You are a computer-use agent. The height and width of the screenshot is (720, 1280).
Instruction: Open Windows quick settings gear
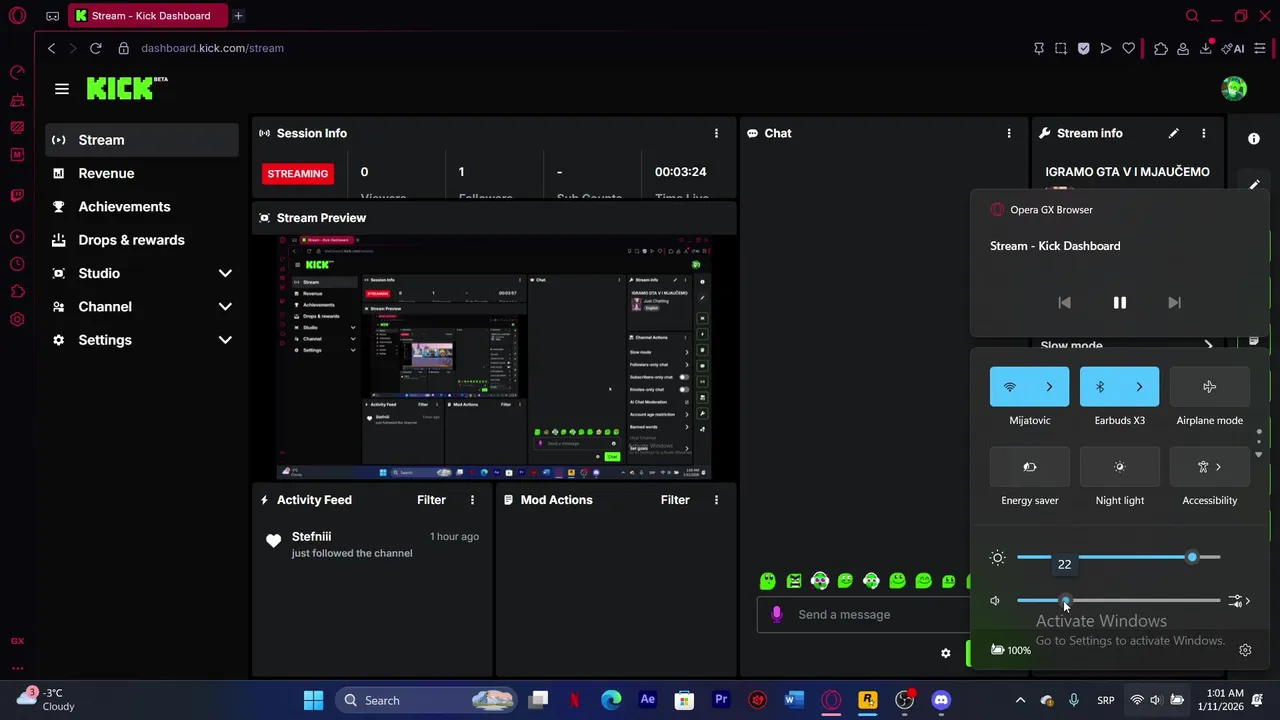(x=1245, y=651)
